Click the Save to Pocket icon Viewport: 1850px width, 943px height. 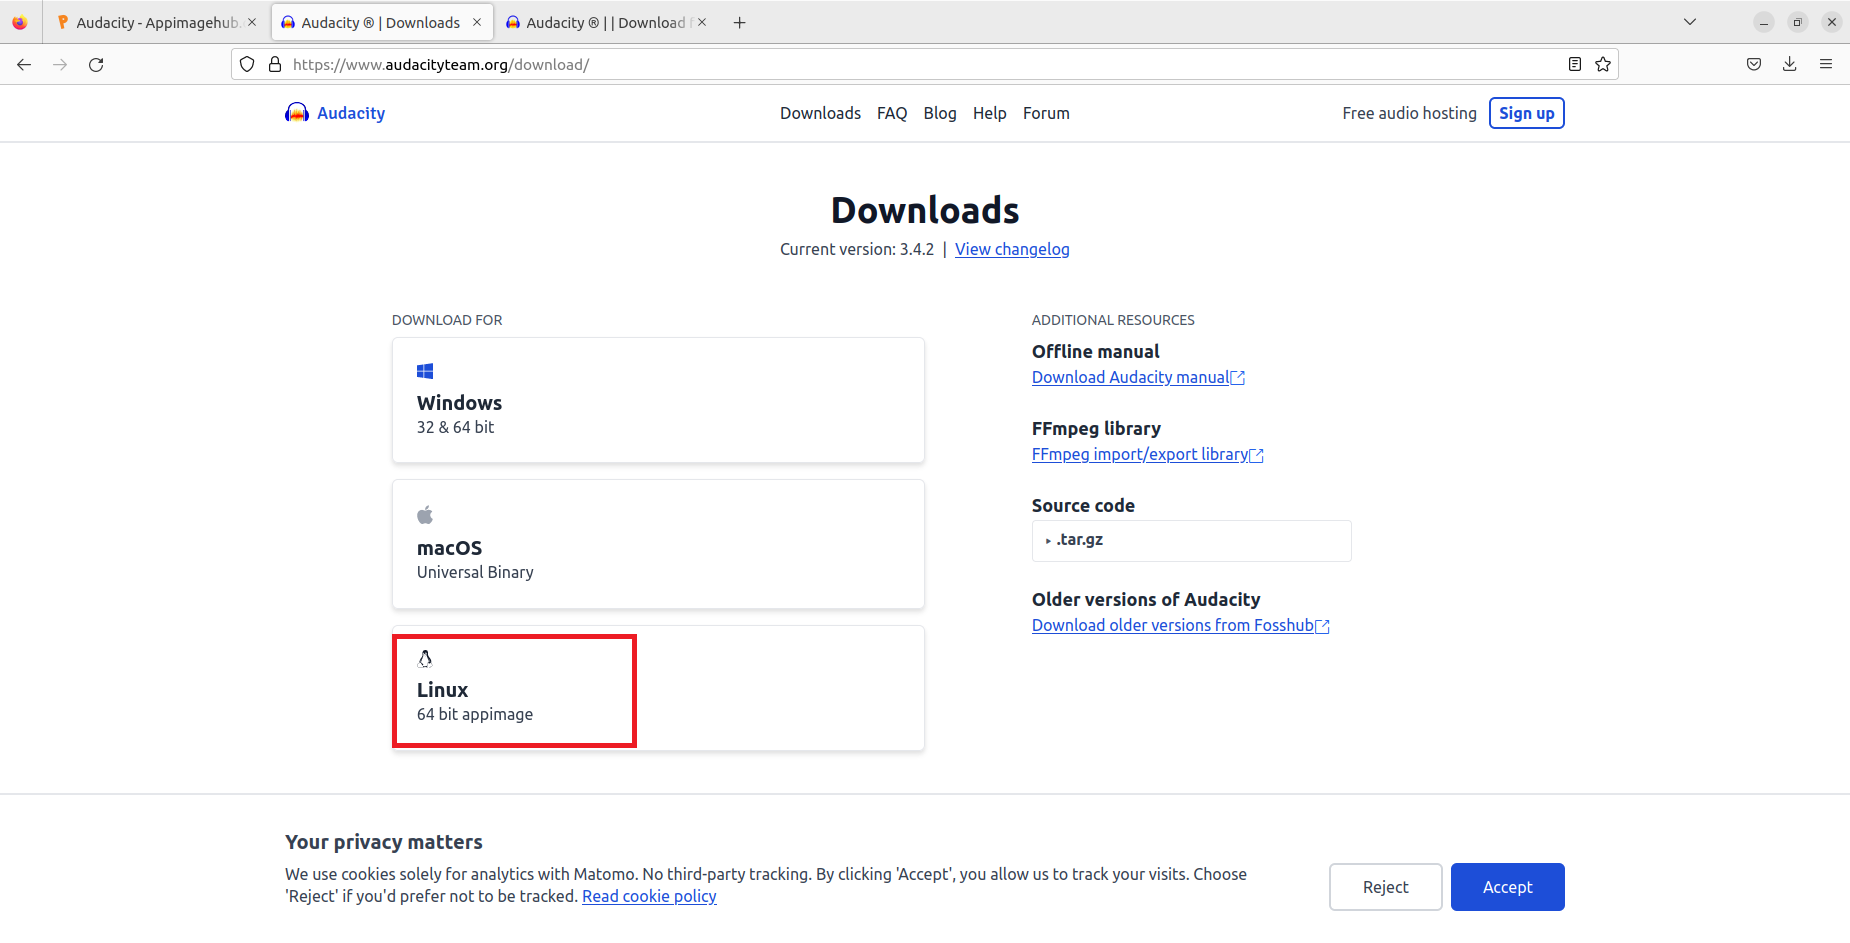click(x=1753, y=65)
